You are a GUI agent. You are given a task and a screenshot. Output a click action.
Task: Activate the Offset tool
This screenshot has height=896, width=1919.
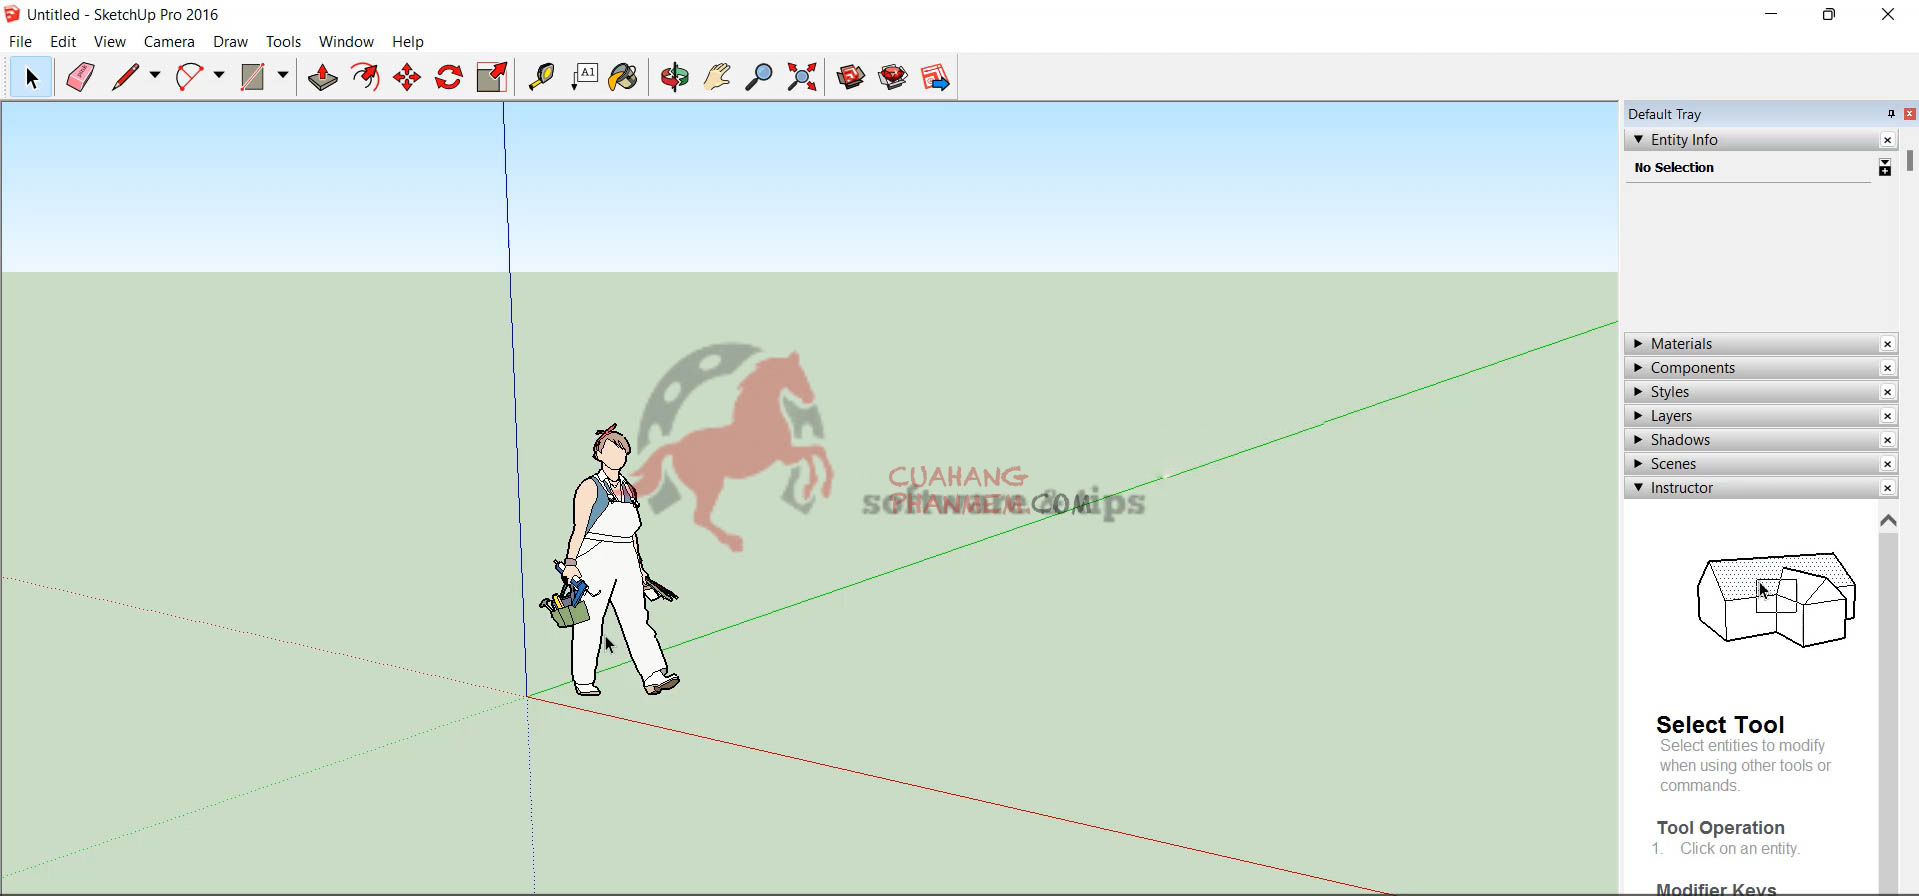point(365,77)
